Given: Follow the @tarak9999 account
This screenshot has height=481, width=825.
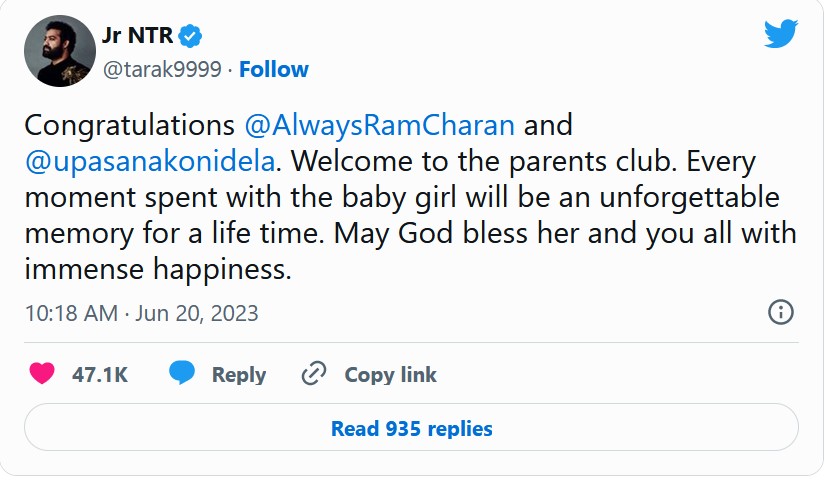Looking at the screenshot, I should pos(274,70).
